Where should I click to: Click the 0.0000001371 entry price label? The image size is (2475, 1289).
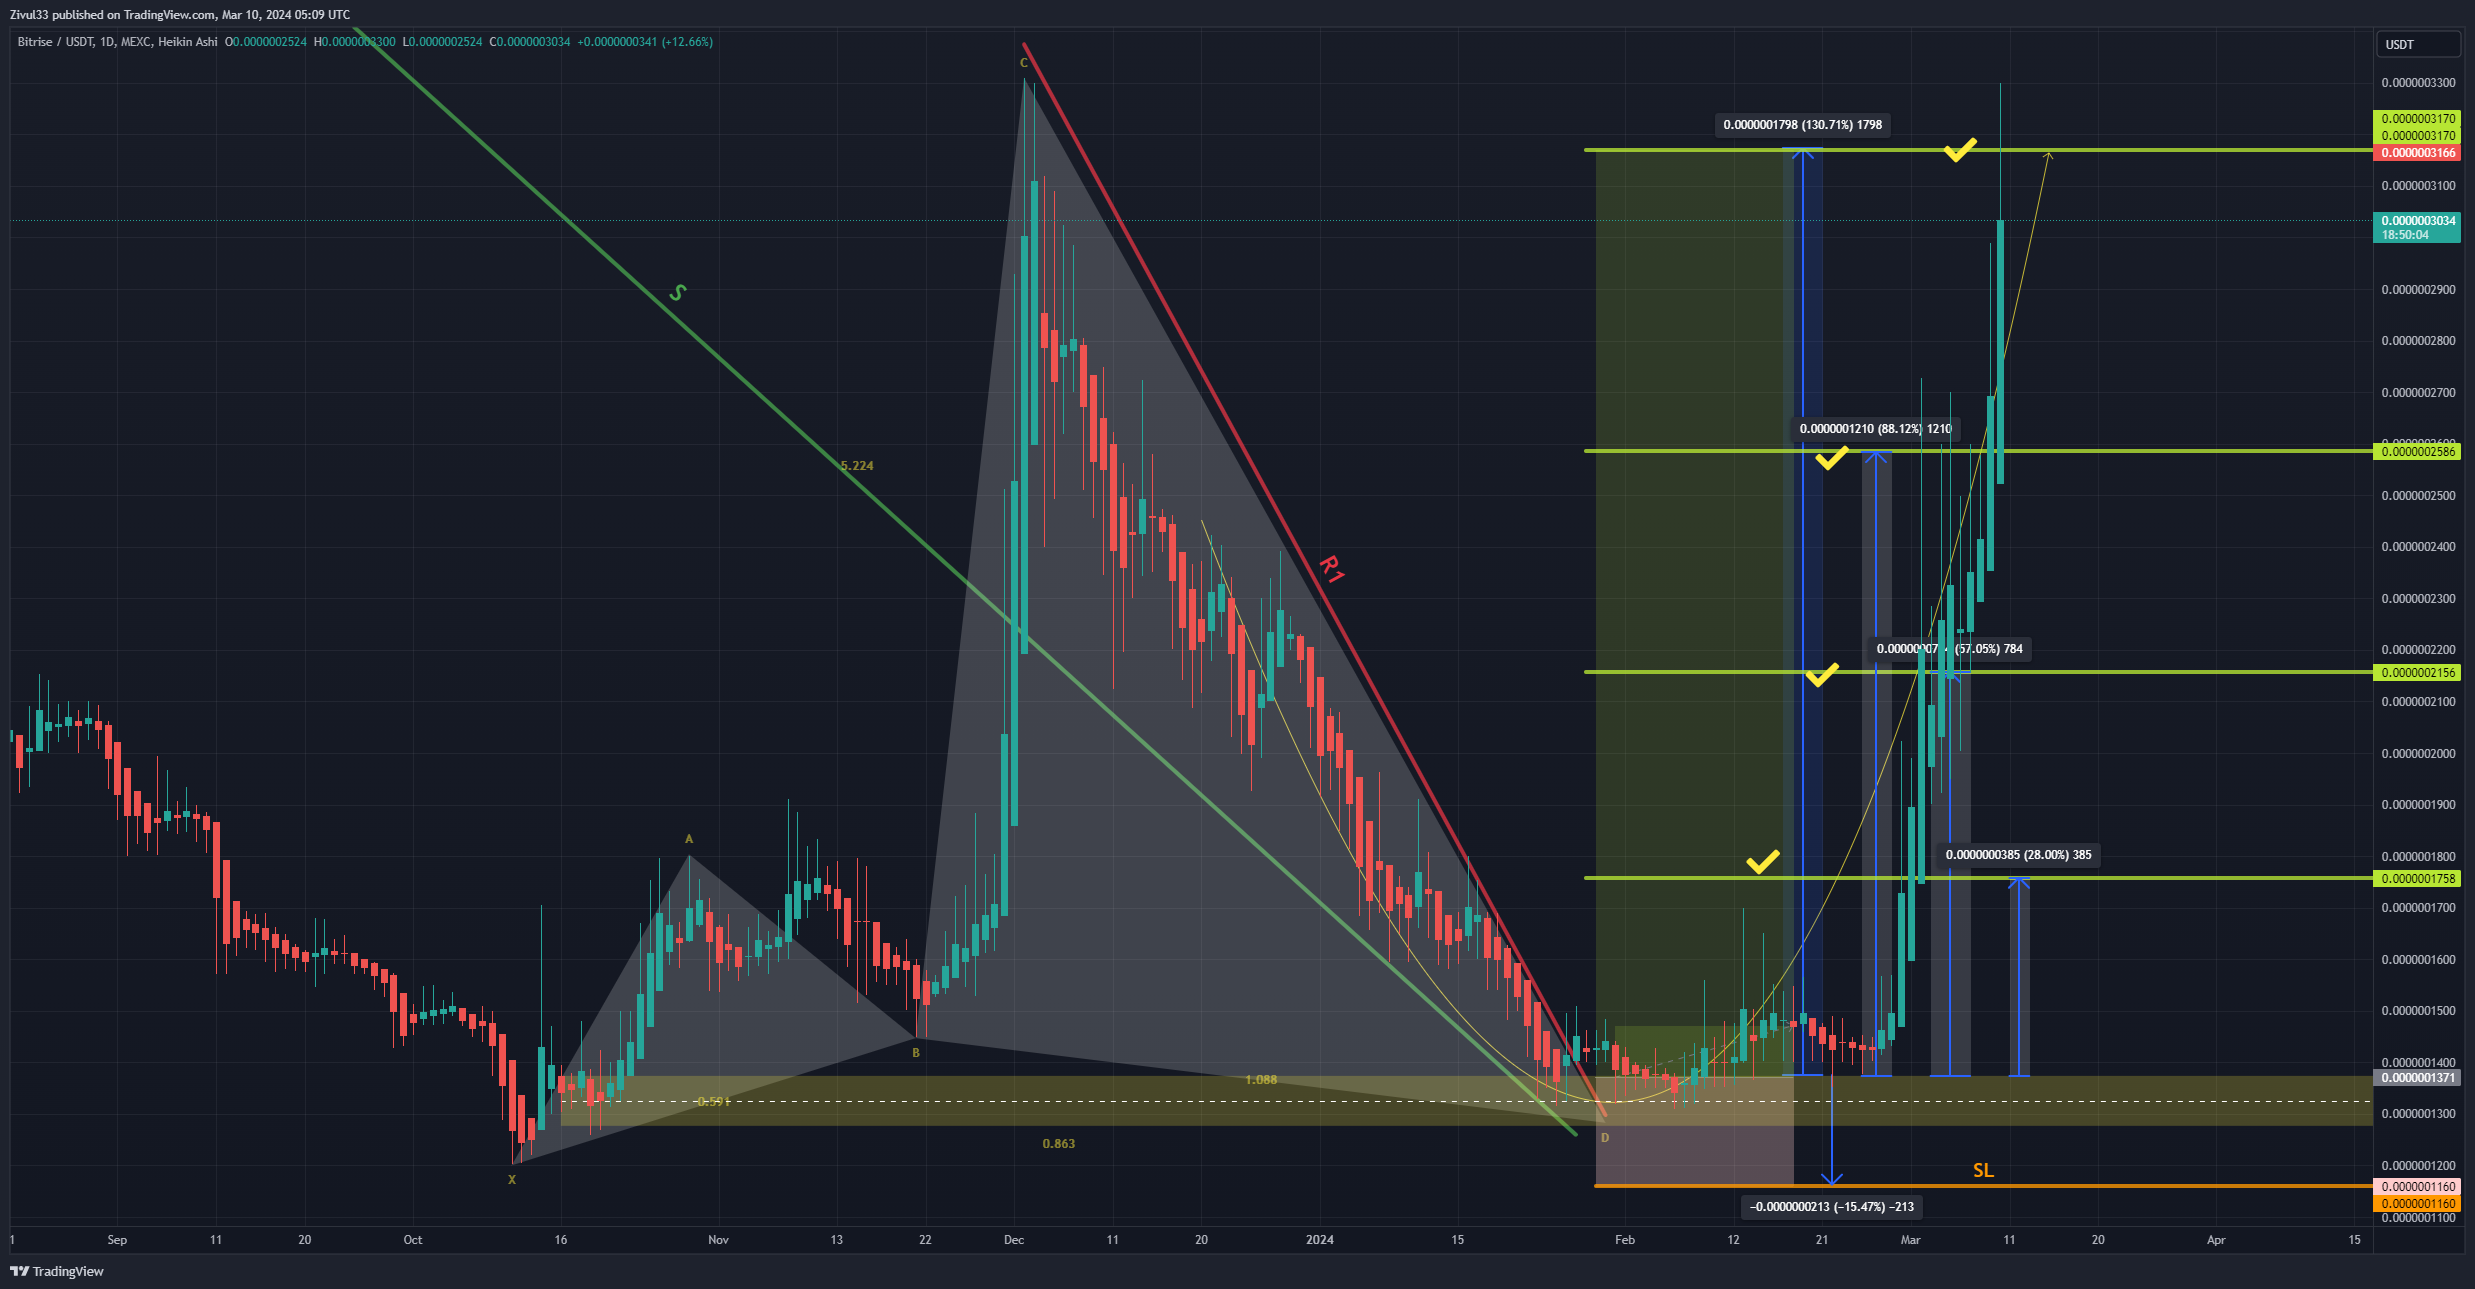point(2417,1077)
